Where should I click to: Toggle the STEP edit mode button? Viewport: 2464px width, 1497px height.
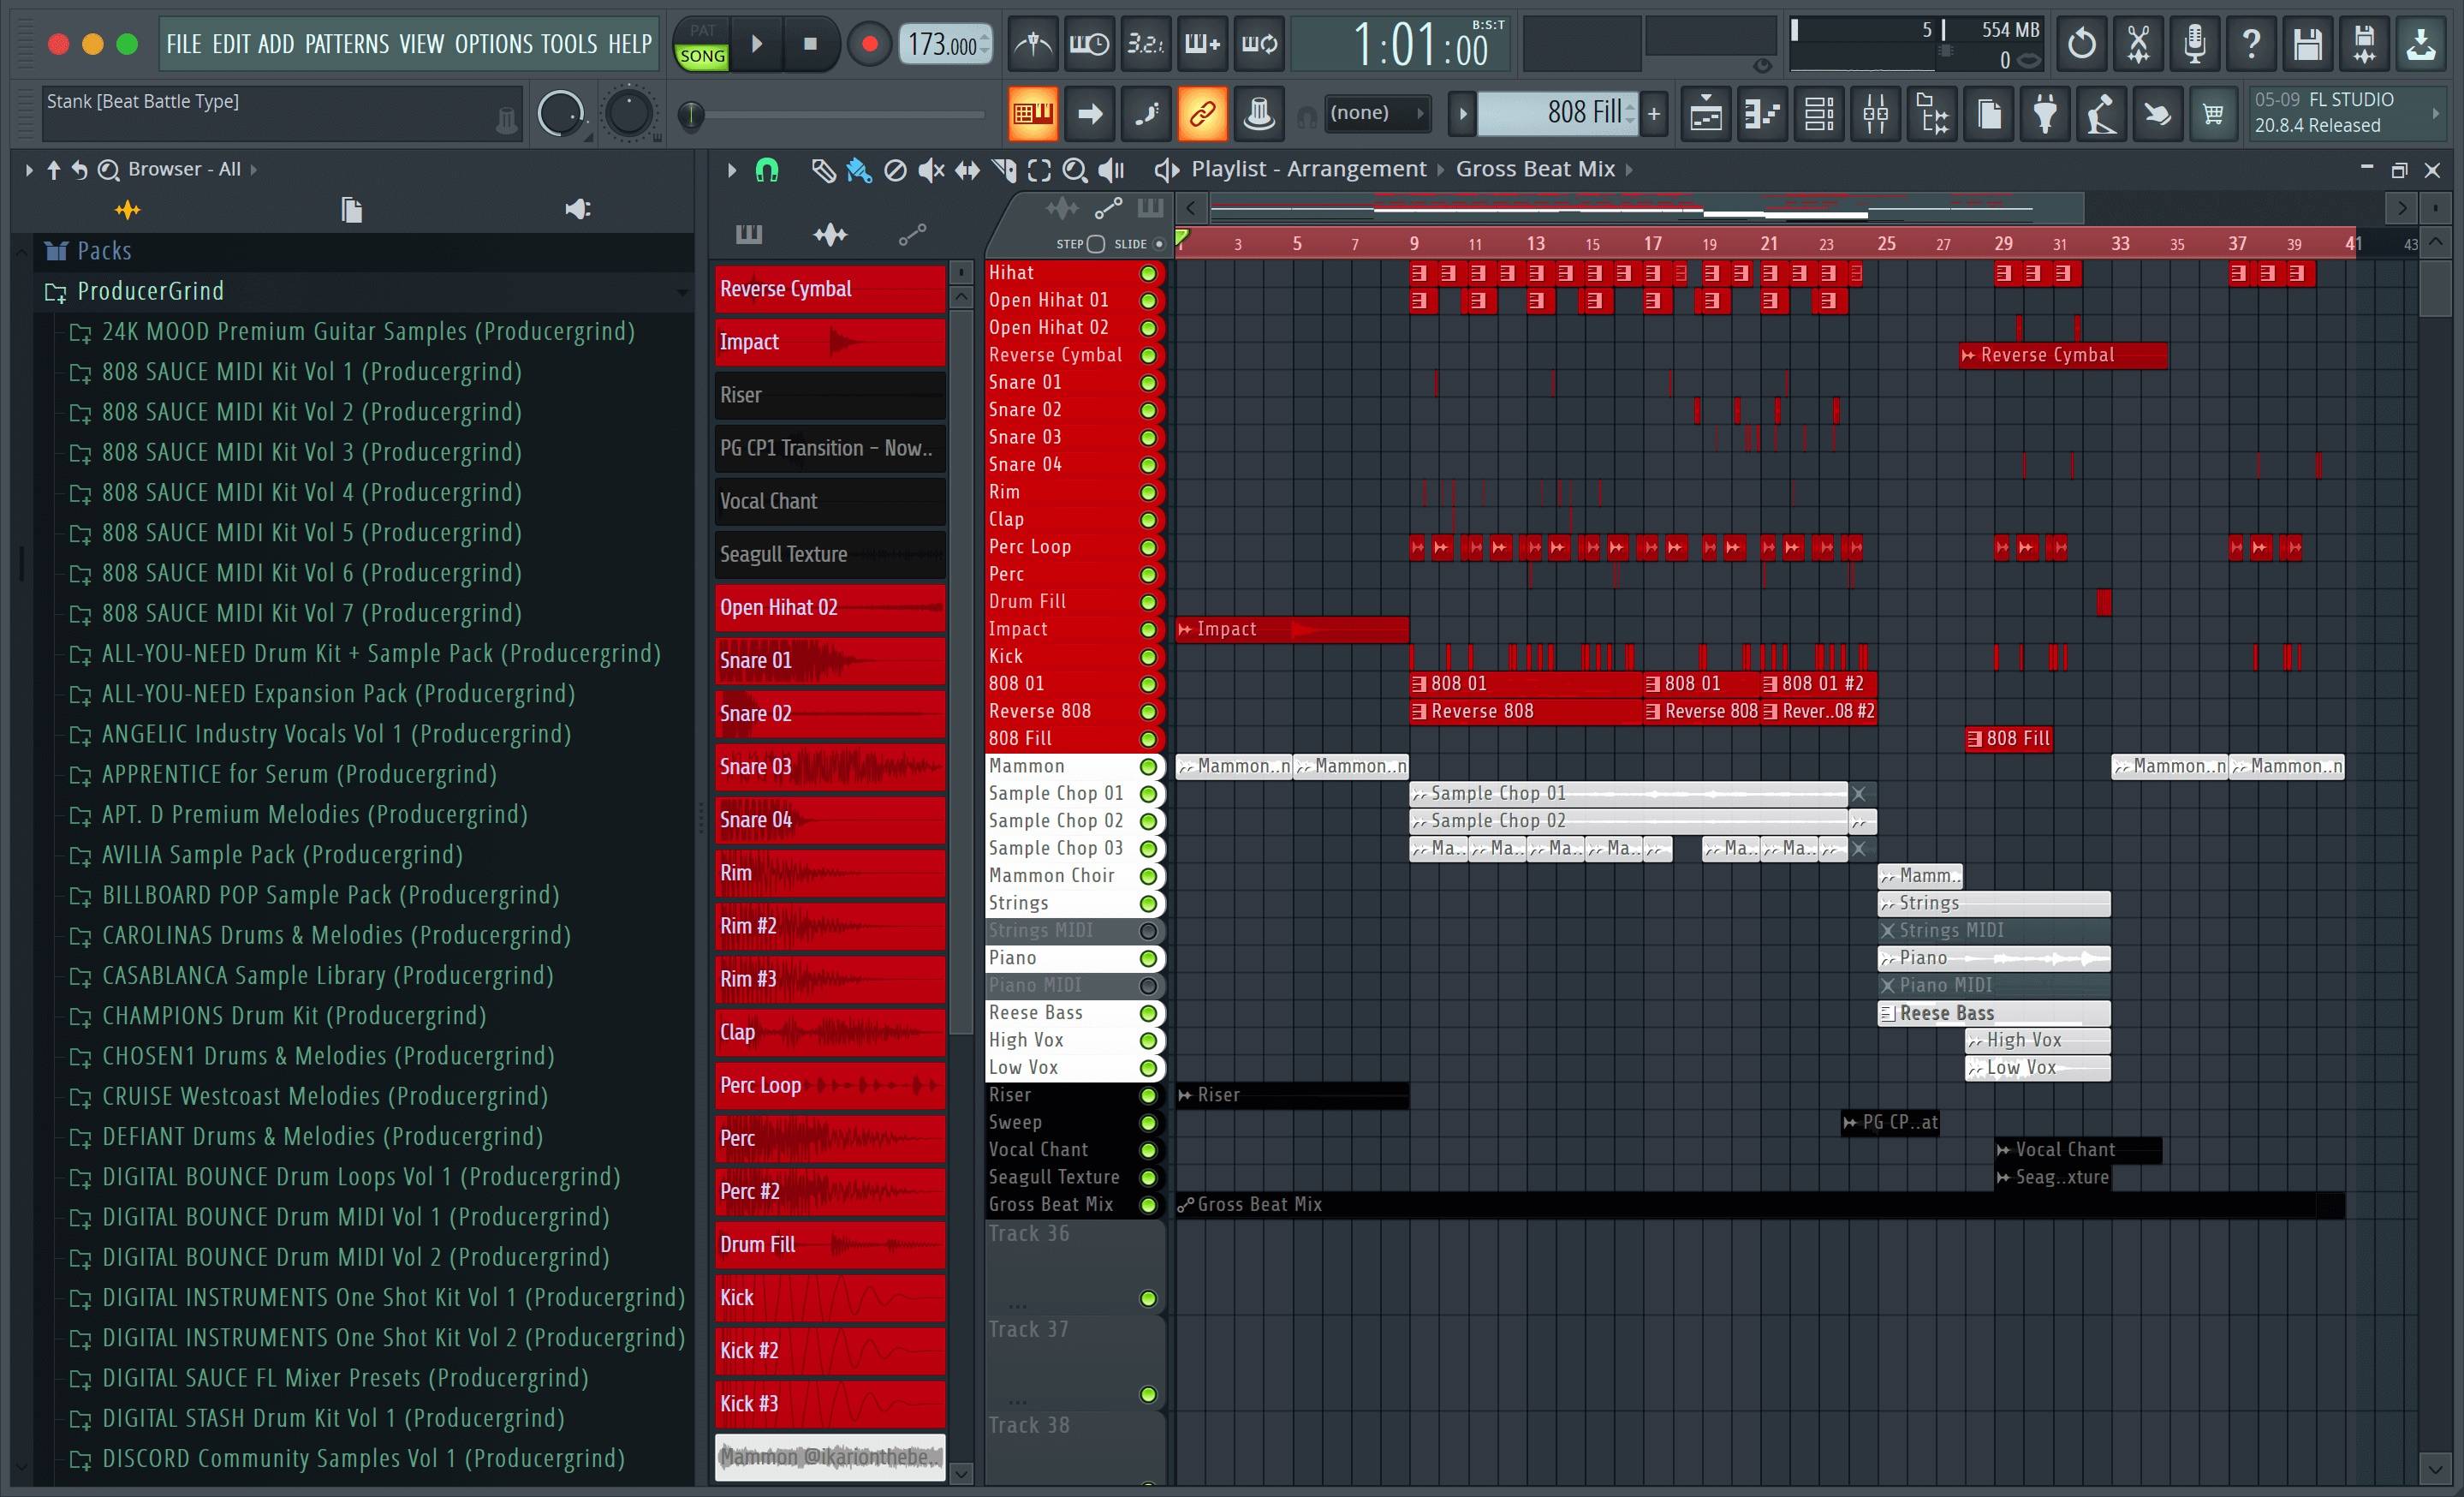point(1095,244)
